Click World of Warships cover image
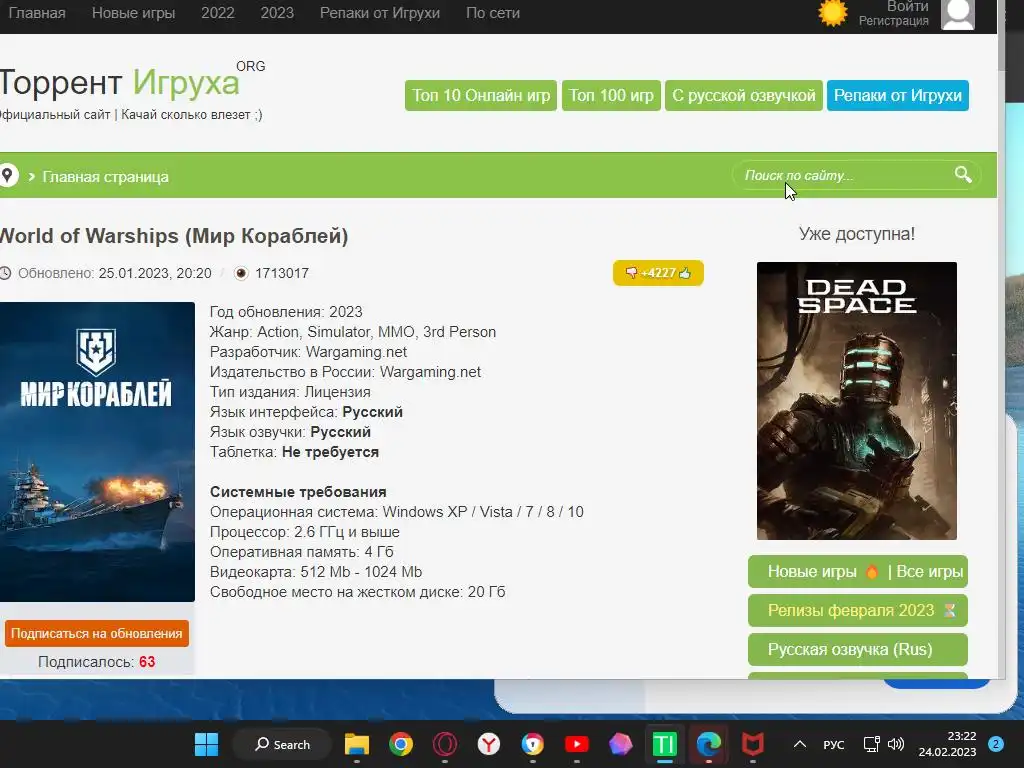The image size is (1024, 768). [97, 451]
